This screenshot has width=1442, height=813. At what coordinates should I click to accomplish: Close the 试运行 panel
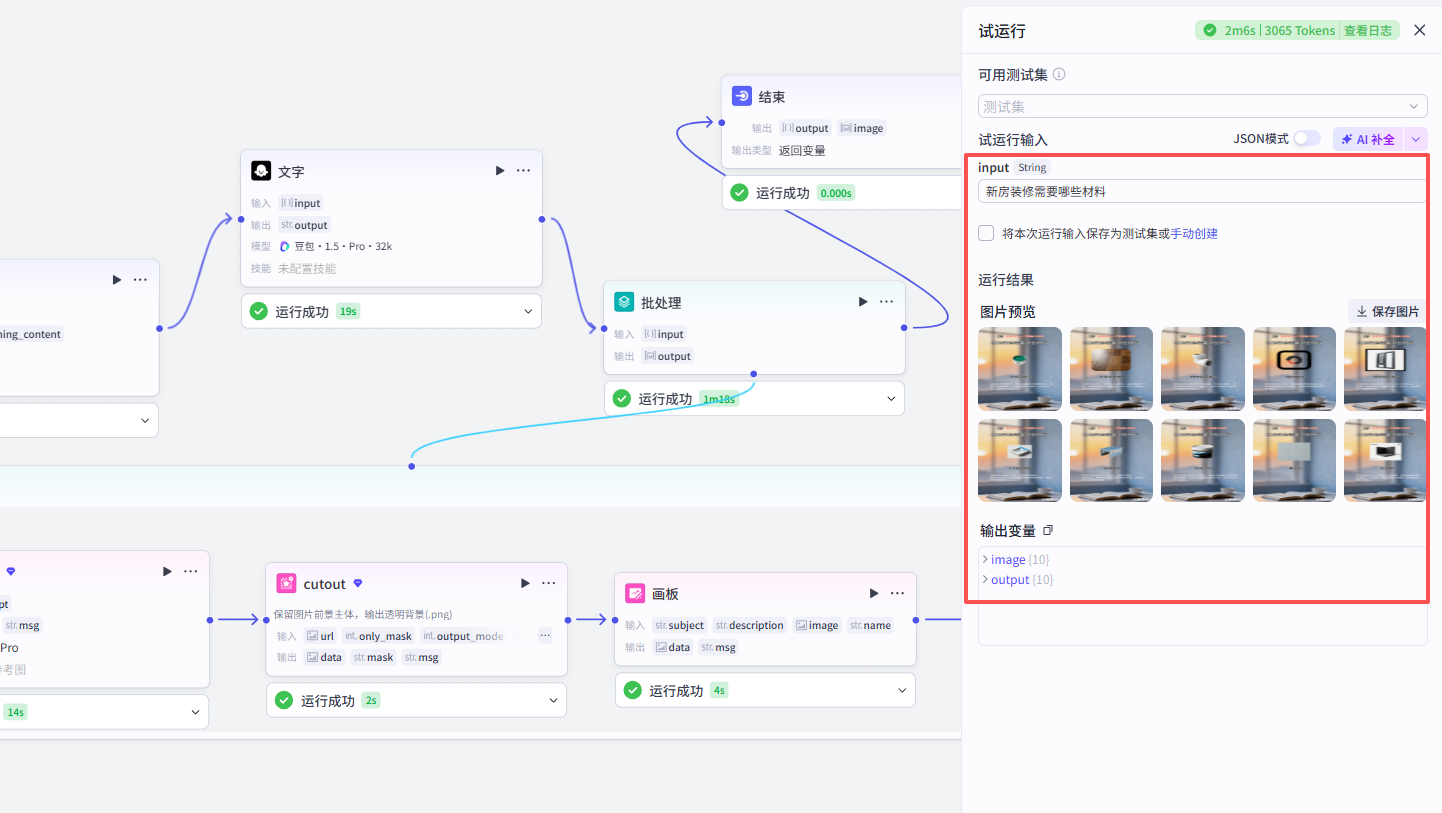click(1419, 30)
